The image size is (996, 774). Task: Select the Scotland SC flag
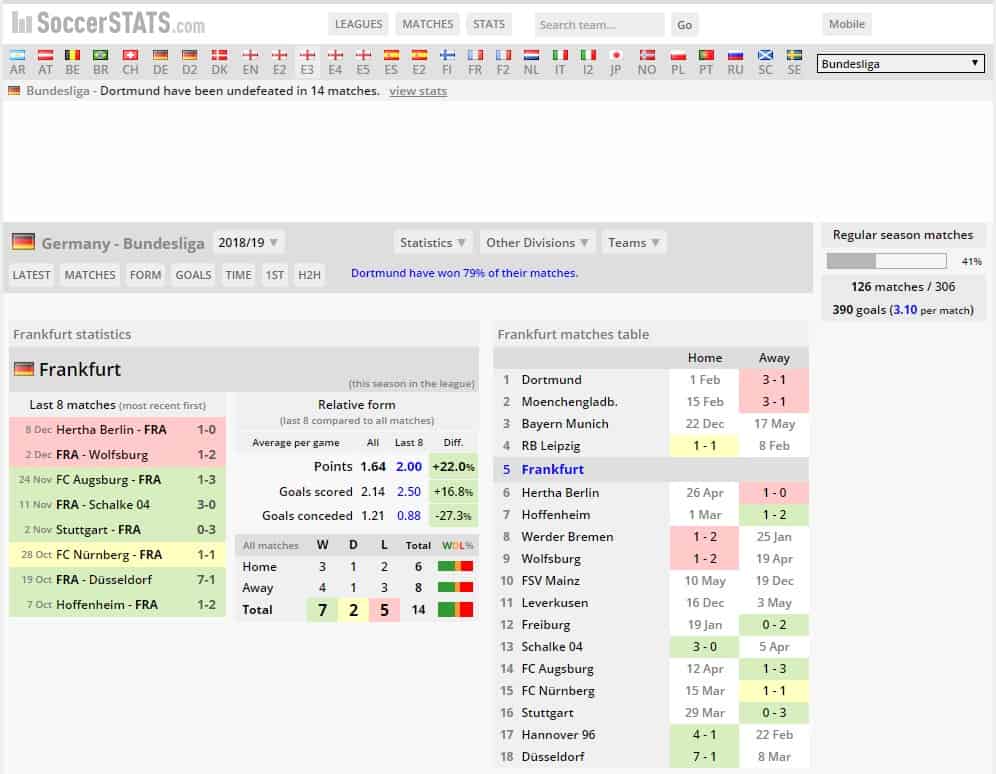765,55
